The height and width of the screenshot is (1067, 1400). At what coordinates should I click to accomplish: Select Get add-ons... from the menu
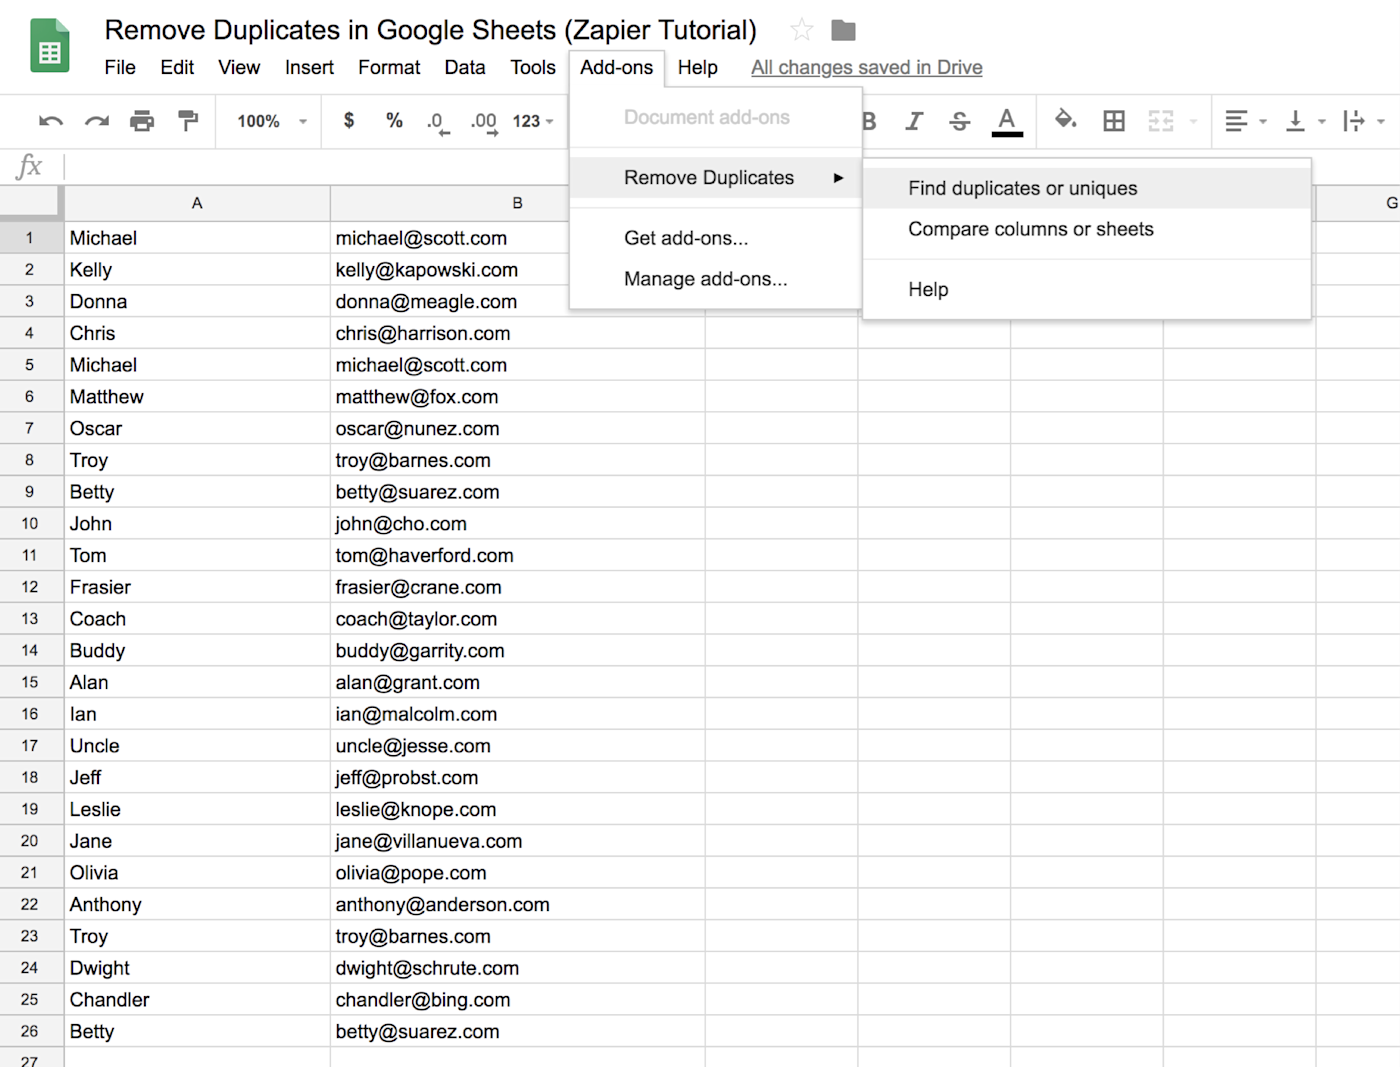pos(715,238)
